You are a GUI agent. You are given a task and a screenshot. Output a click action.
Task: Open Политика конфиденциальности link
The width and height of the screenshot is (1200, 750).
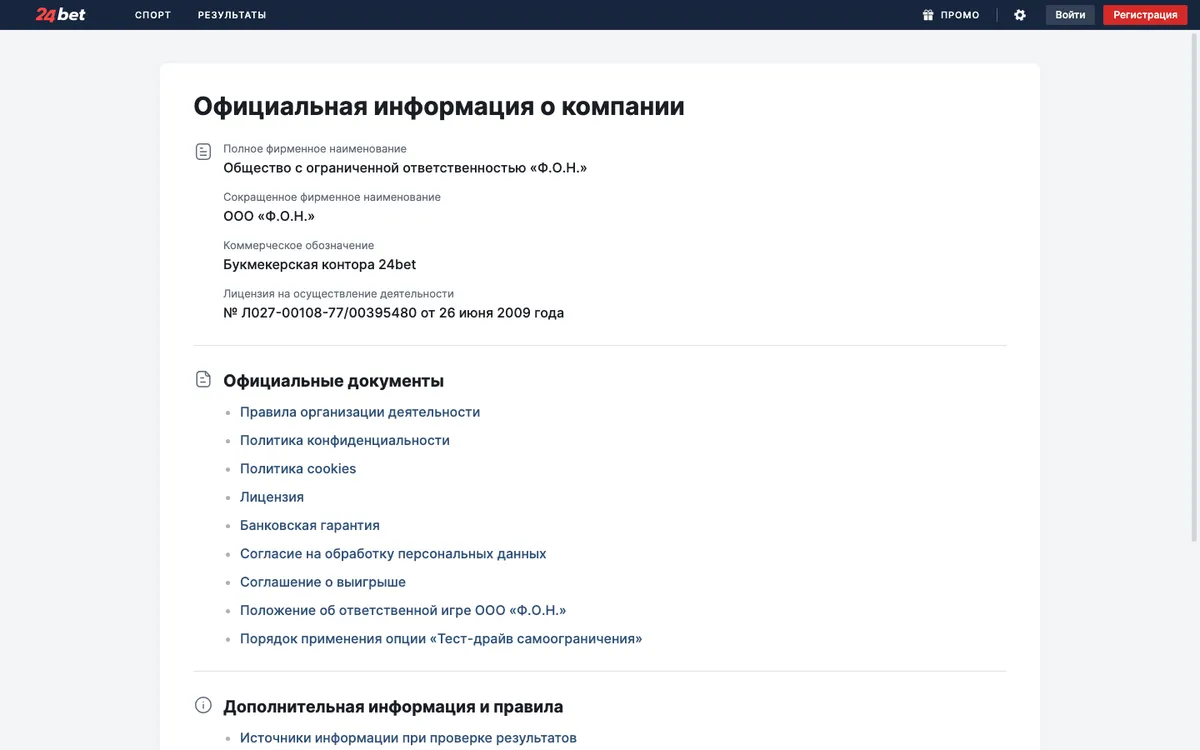coord(345,440)
